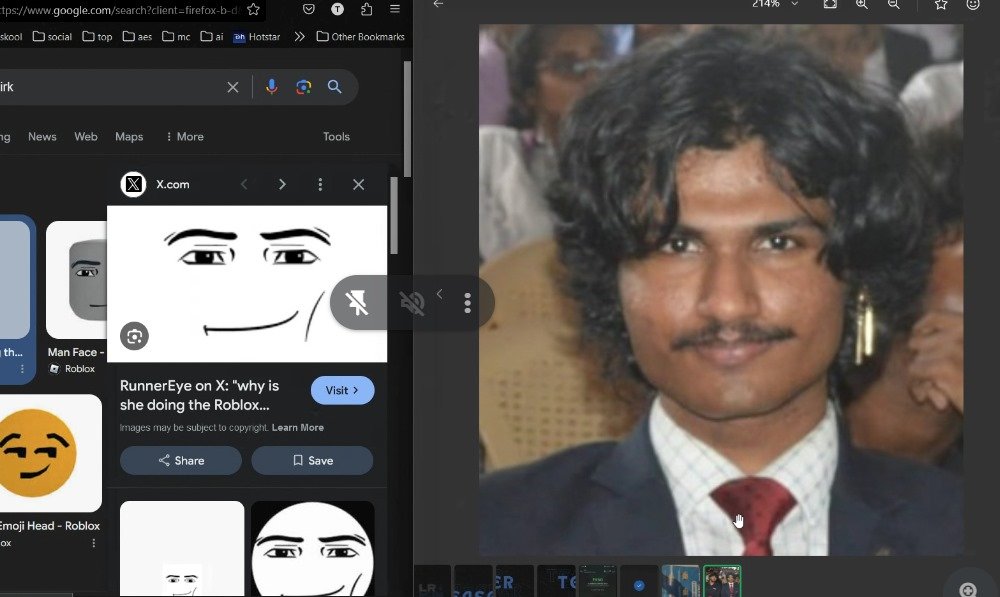Open the 'ai' bookmarks folder
Viewport: 1000px width, 597px height.
click(x=212, y=36)
